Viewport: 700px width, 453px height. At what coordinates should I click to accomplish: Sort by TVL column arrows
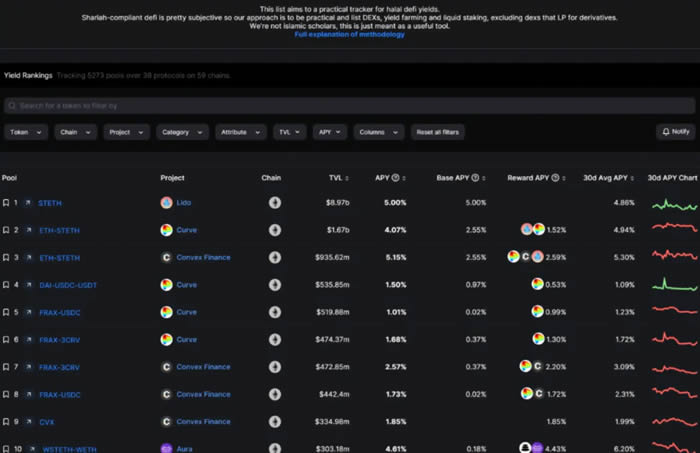(x=347, y=178)
